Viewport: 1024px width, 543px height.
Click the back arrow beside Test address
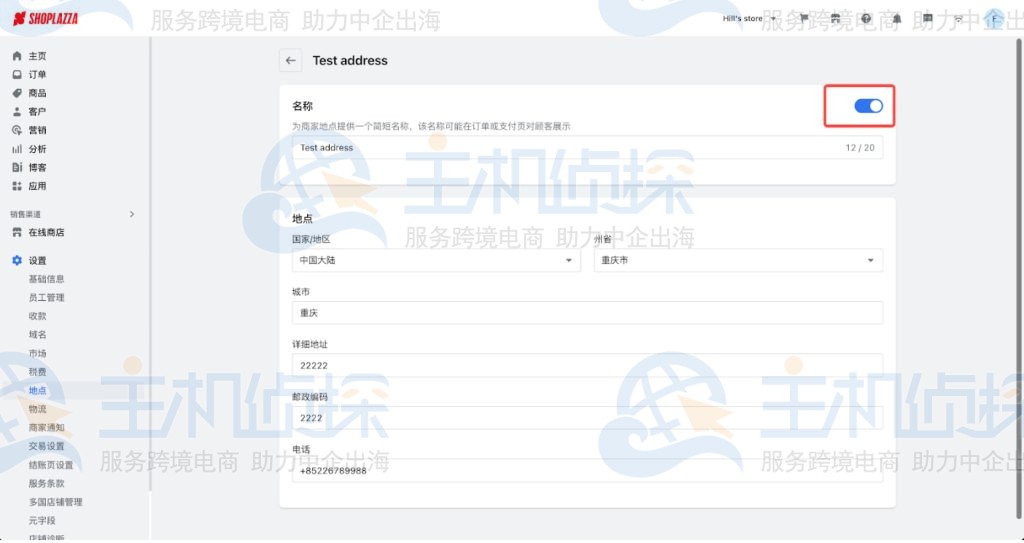[x=290, y=61]
